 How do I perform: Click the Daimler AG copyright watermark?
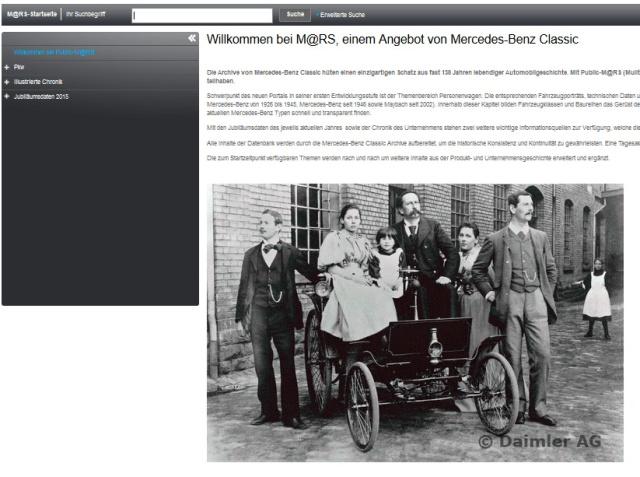(540, 441)
